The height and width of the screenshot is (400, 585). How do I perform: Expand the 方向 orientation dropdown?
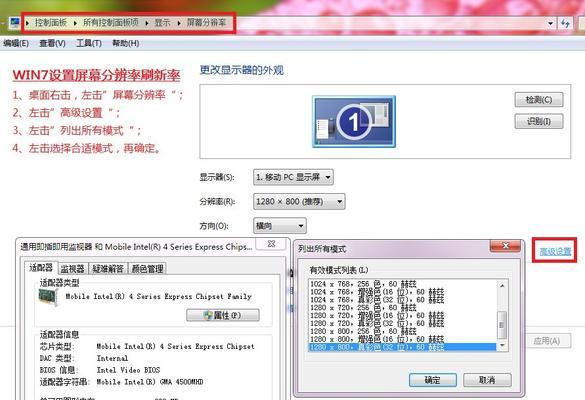point(280,226)
